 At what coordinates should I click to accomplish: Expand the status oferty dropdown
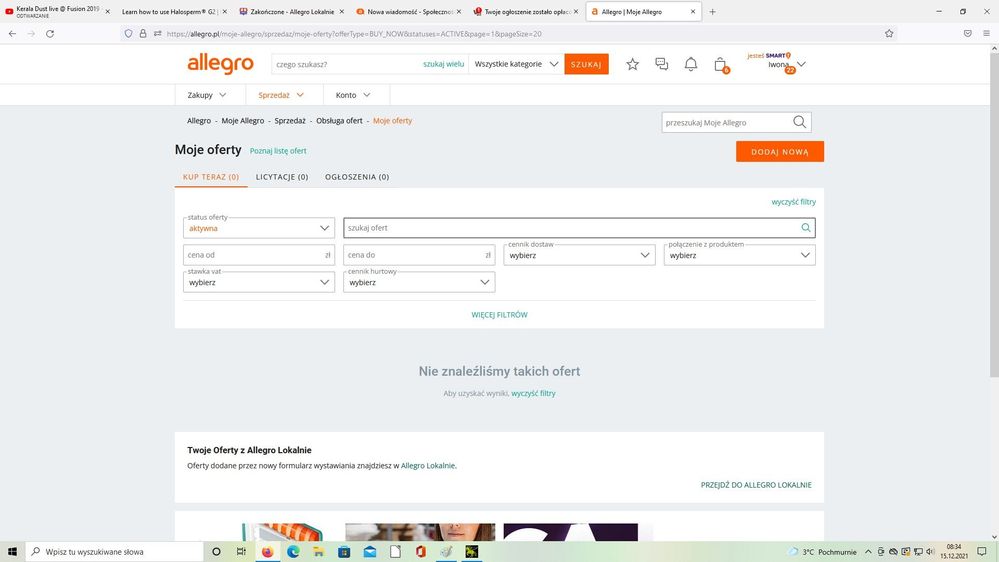[x=259, y=228]
